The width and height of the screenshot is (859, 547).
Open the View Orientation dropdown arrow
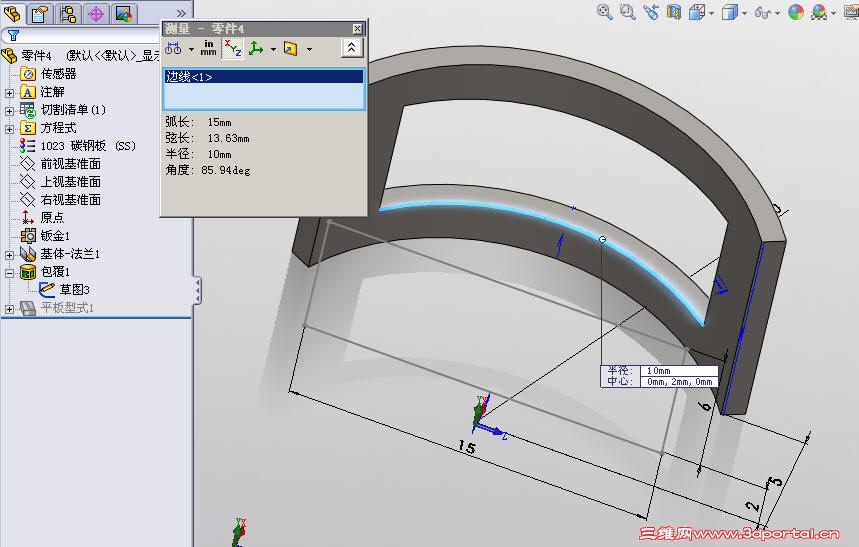click(x=712, y=13)
